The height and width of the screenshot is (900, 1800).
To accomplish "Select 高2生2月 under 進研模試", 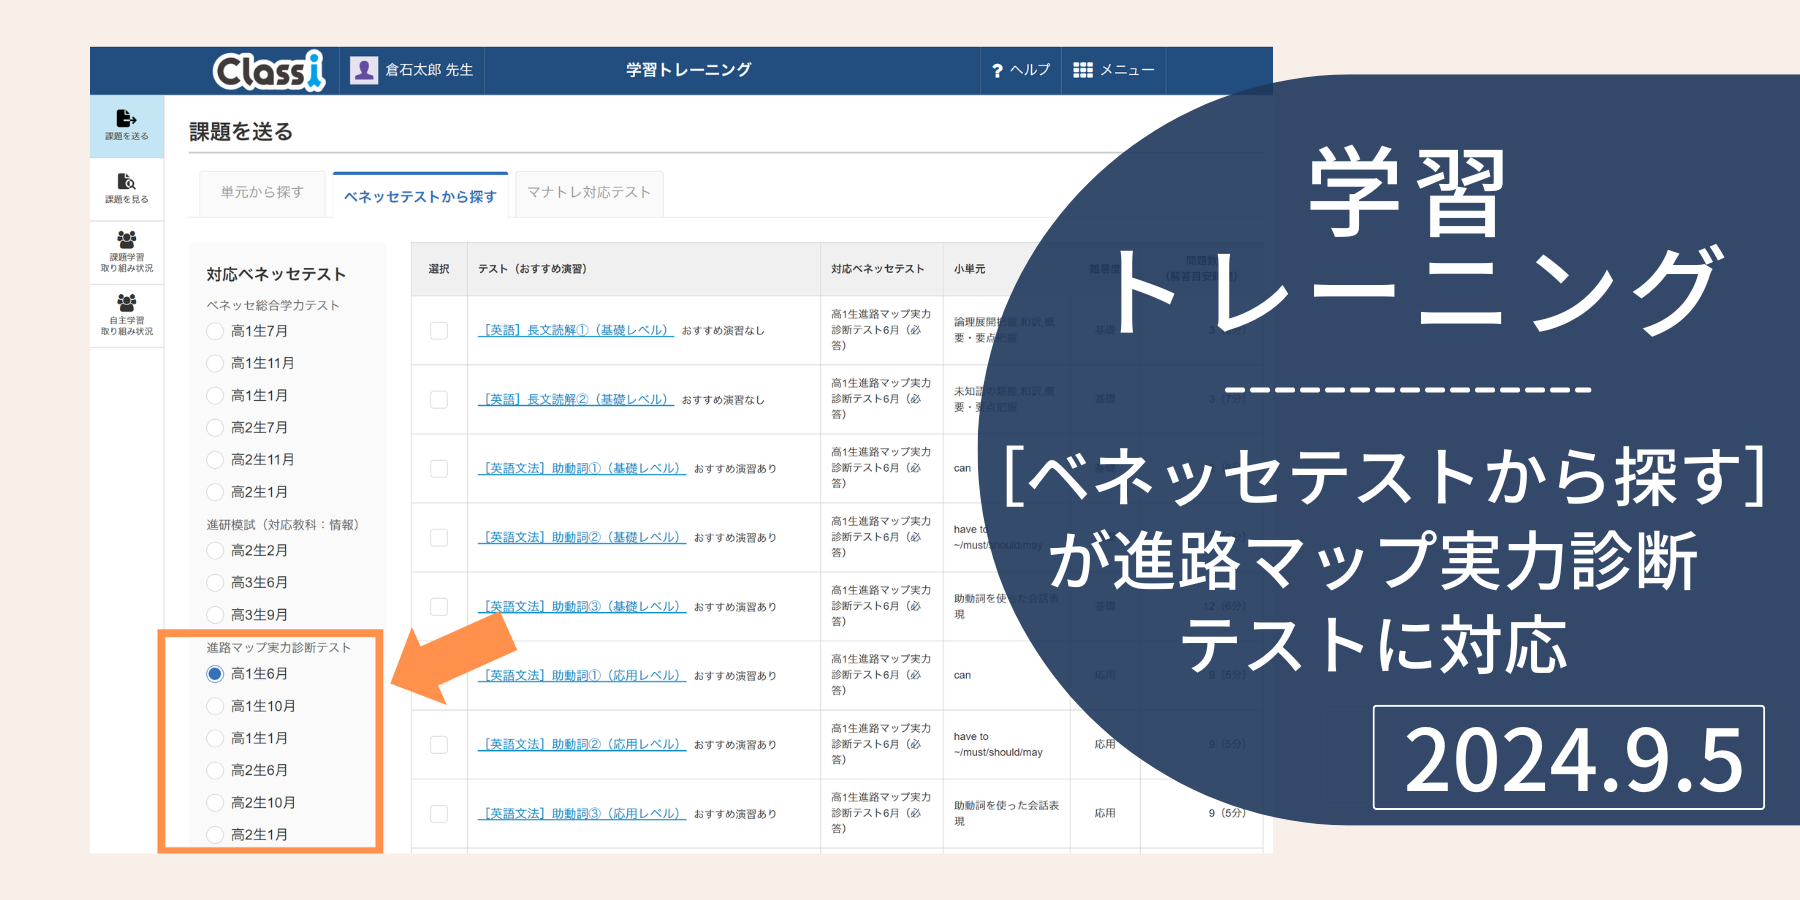I will 215,550.
